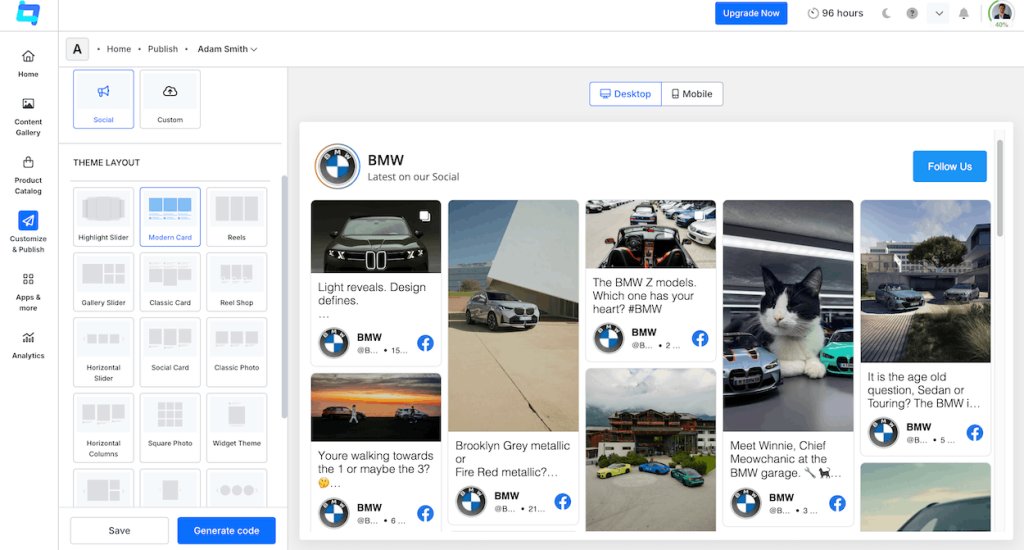Click BMW avatar on 'Light reveals' post

pyautogui.click(x=334, y=343)
